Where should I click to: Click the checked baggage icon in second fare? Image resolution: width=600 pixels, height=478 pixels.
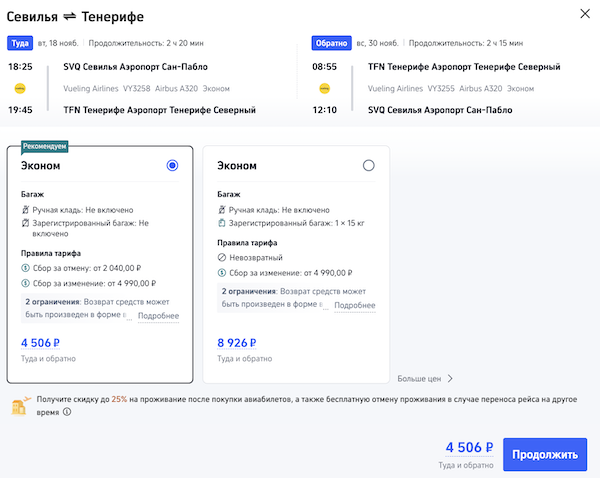click(221, 224)
